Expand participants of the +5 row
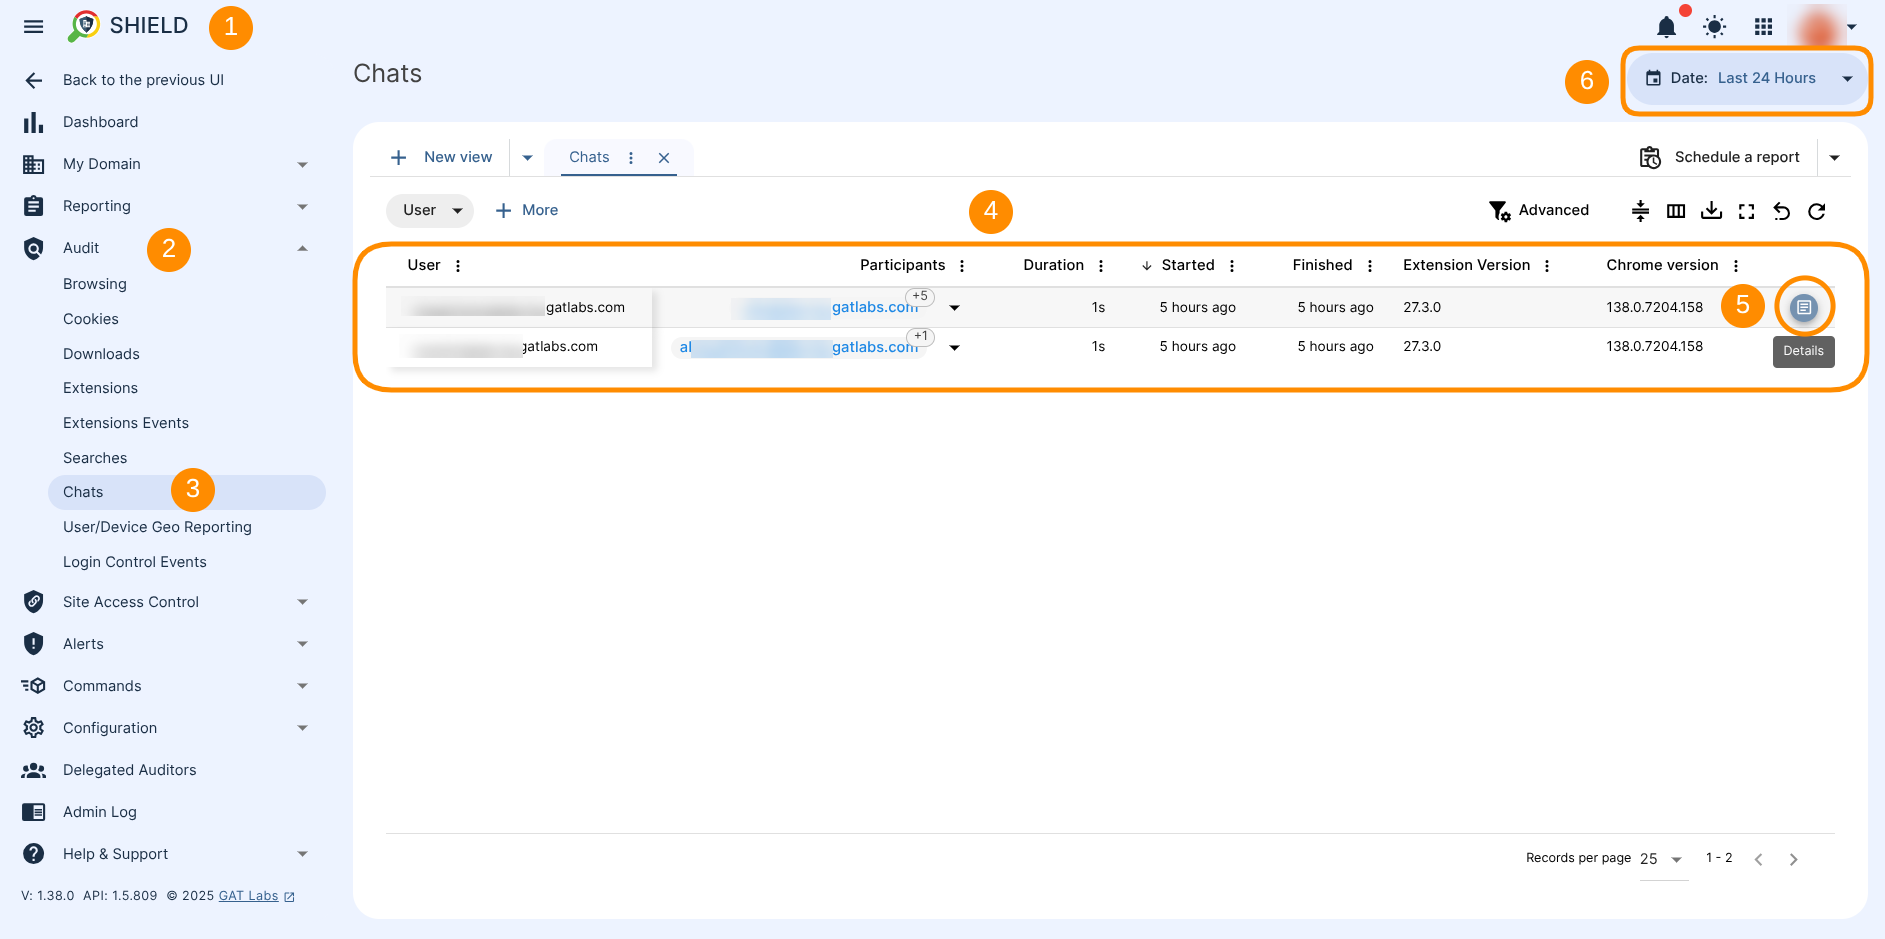Screen dimensions: 1885x939 pyautogui.click(x=954, y=308)
